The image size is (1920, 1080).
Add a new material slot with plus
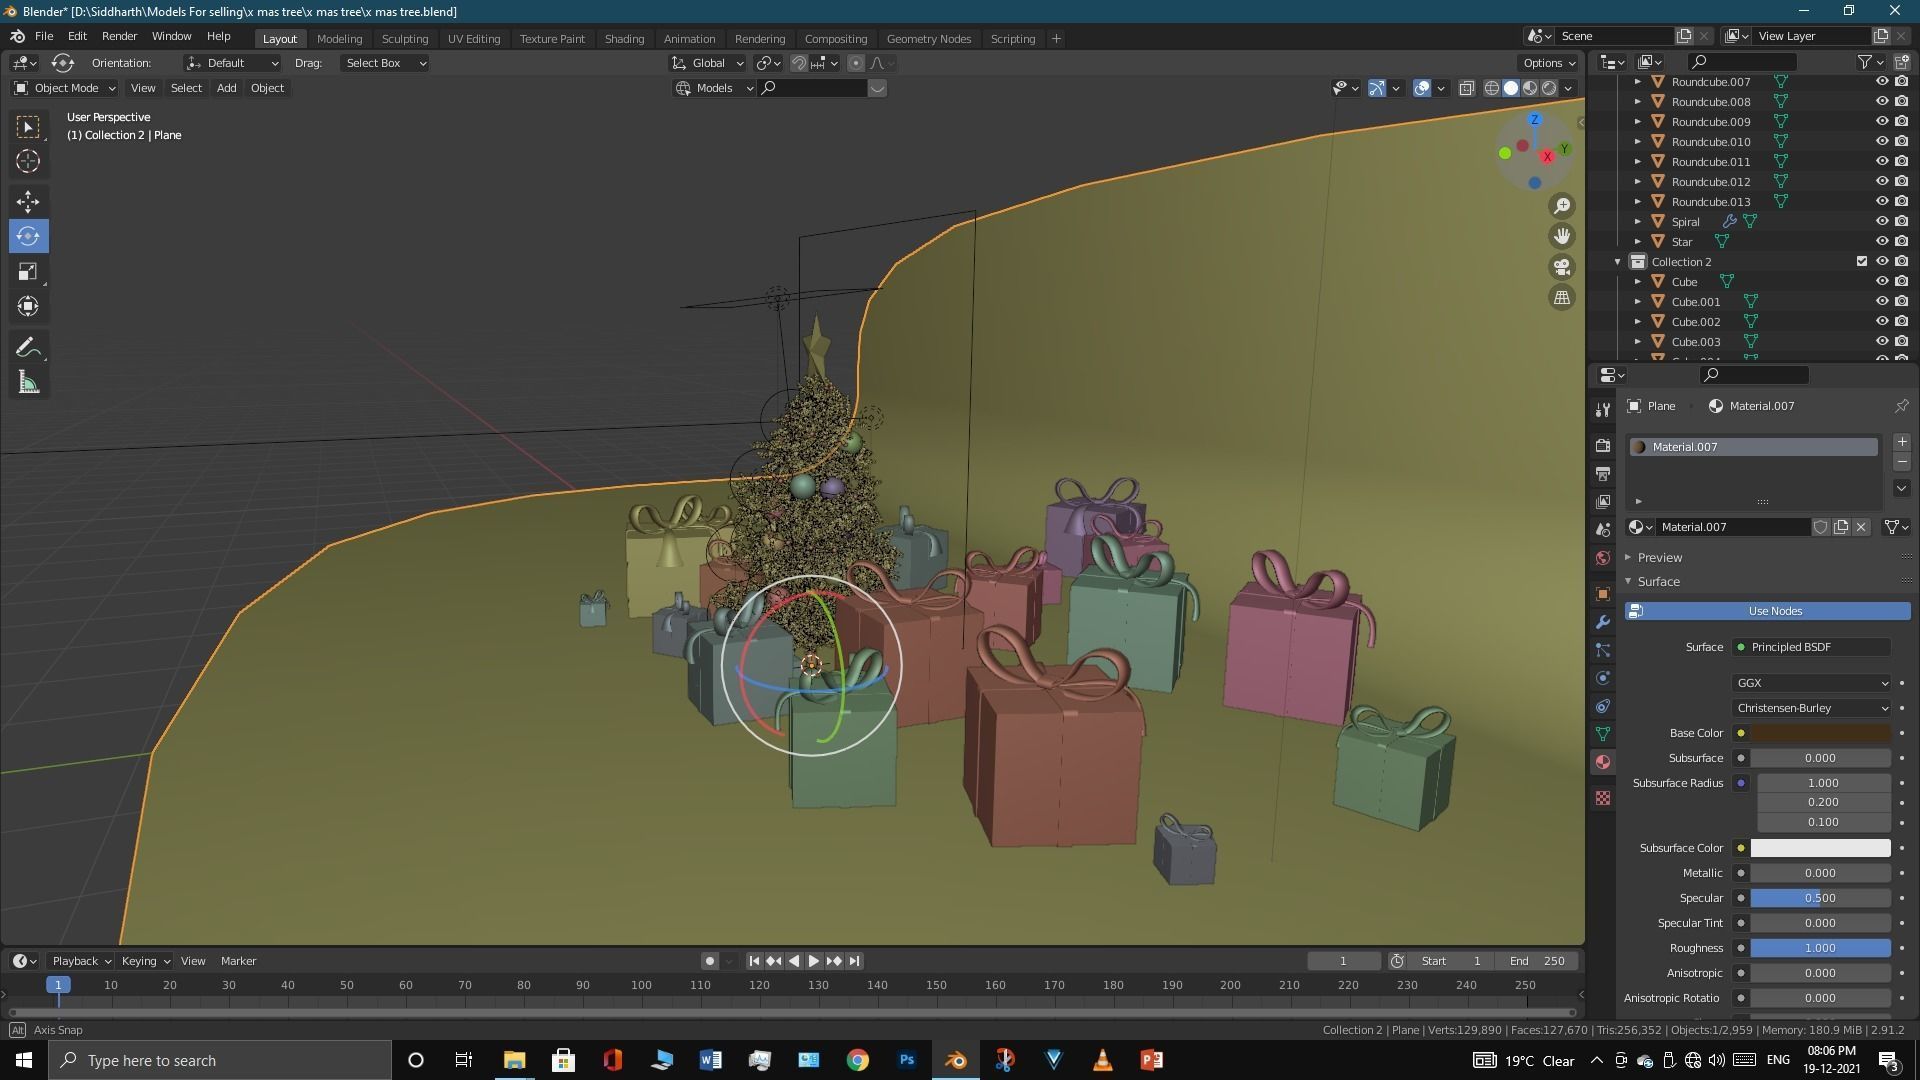1901,442
